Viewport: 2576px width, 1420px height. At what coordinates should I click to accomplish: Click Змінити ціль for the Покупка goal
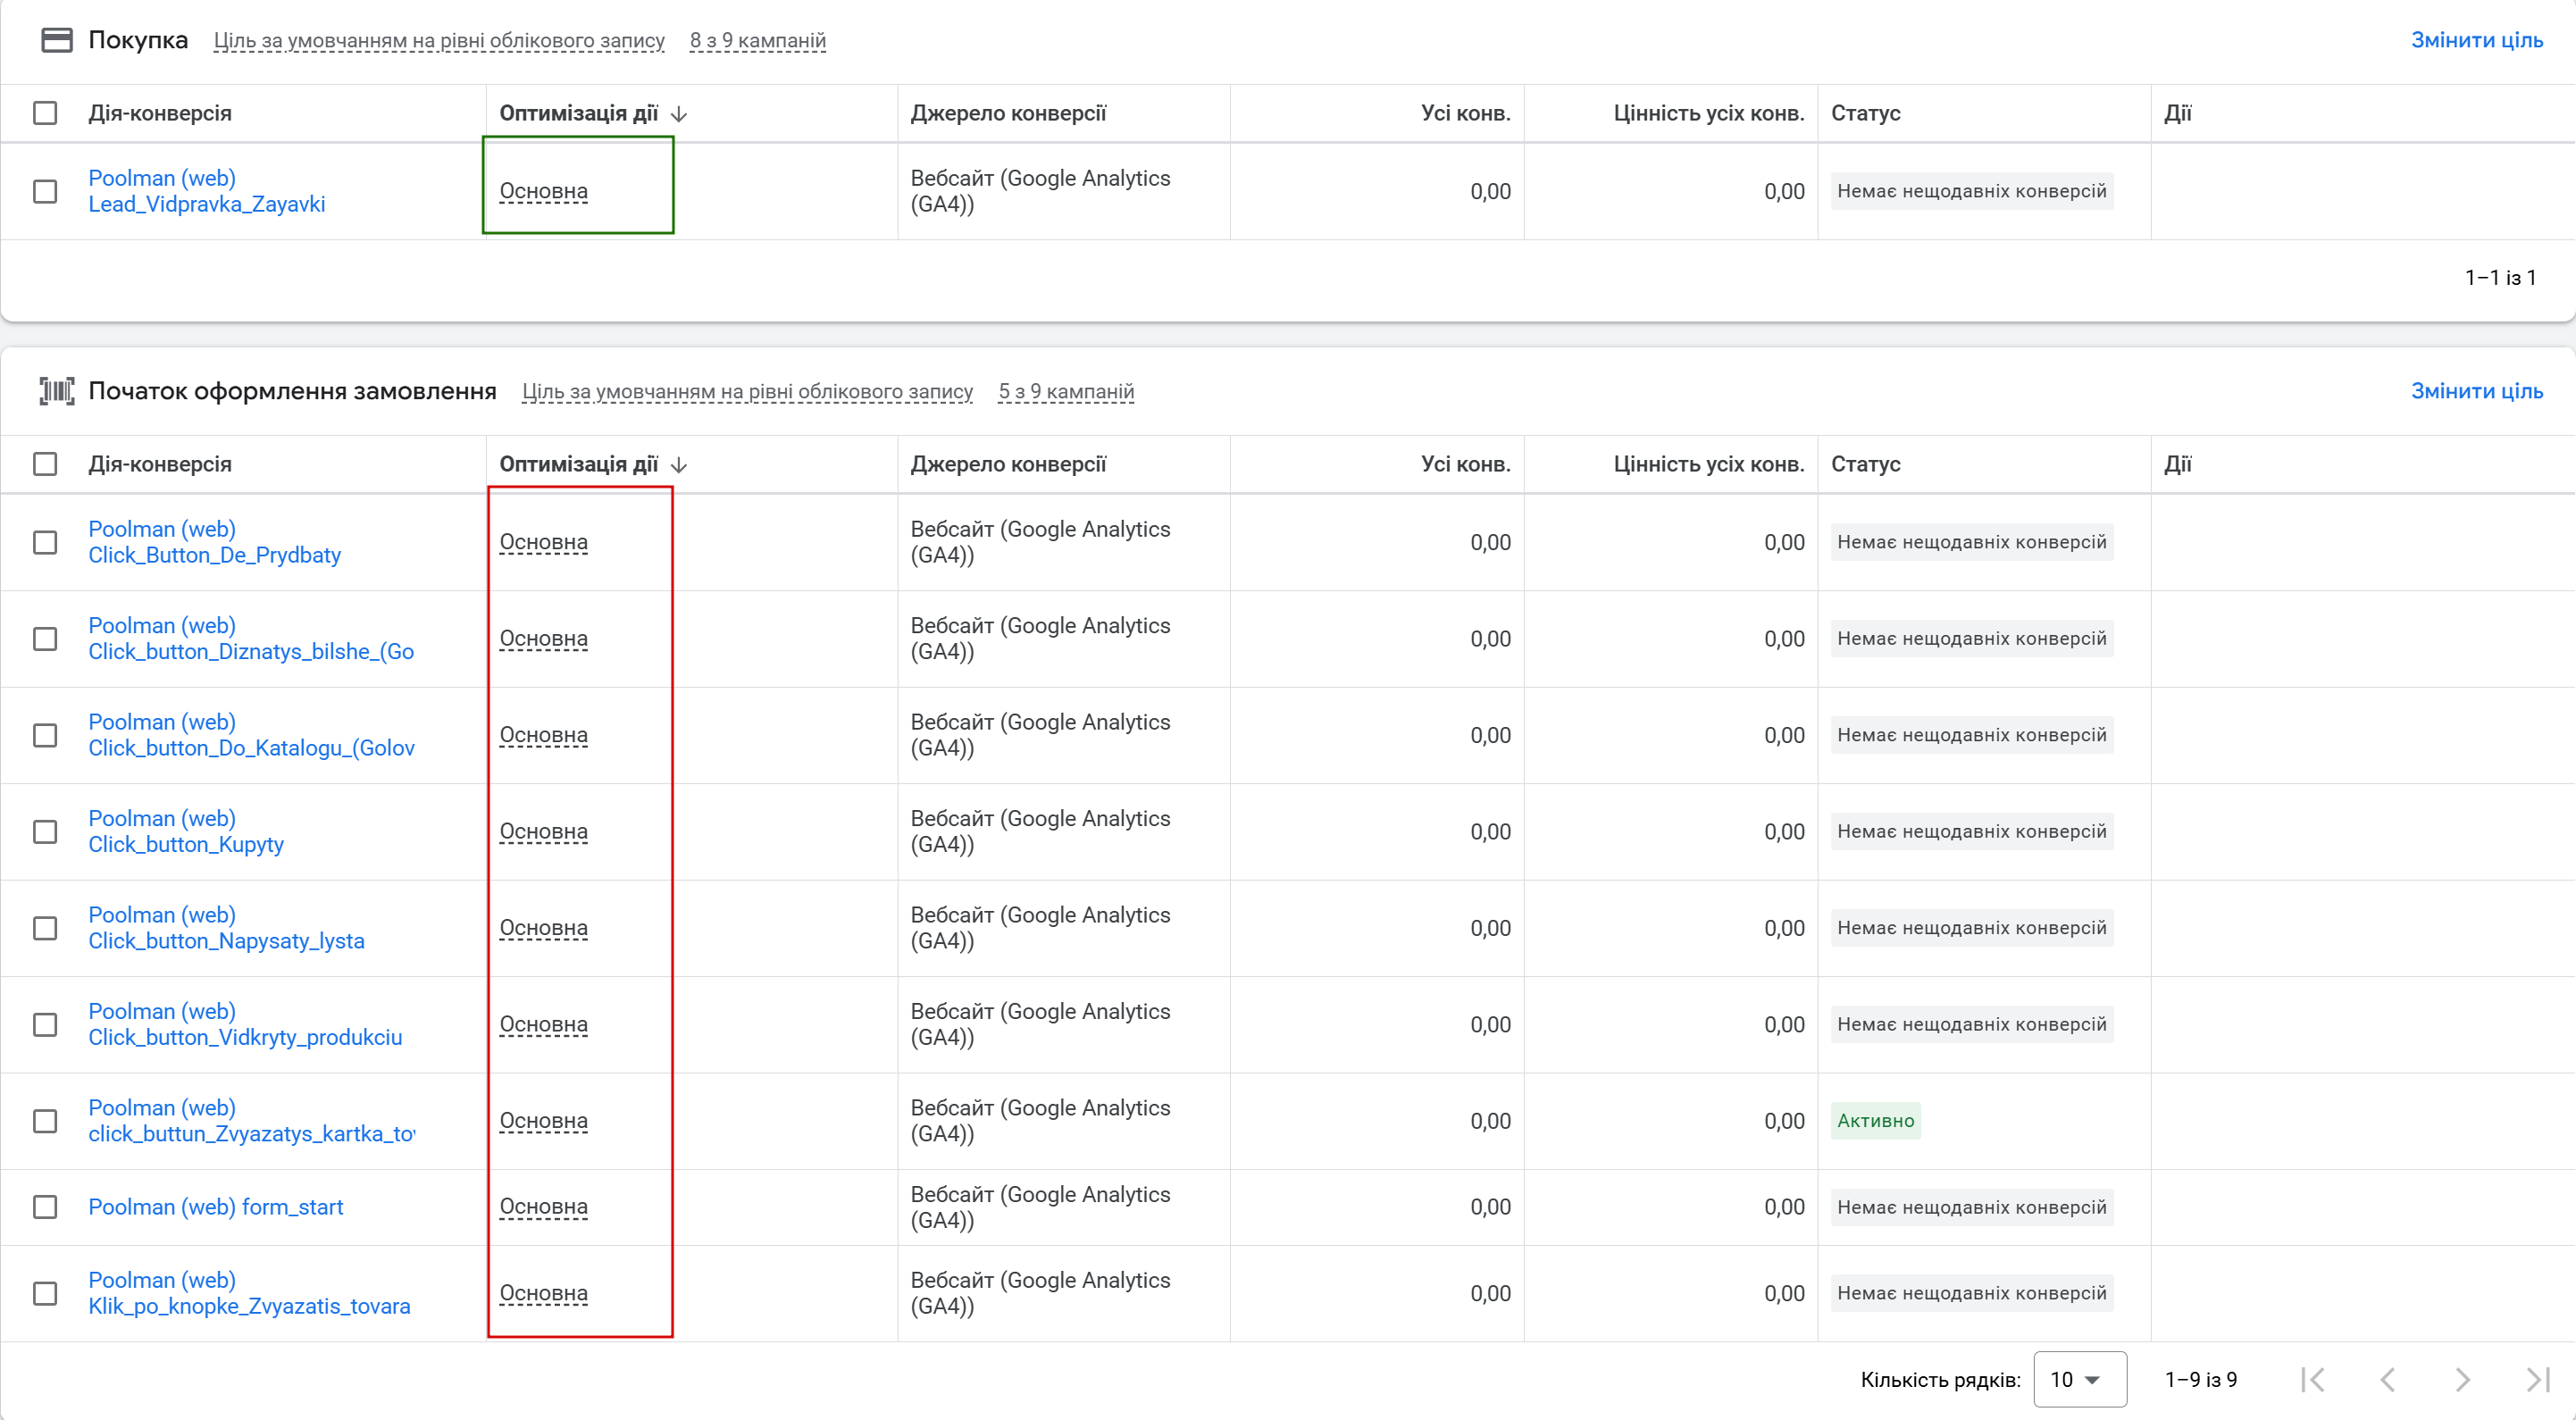(2476, 40)
